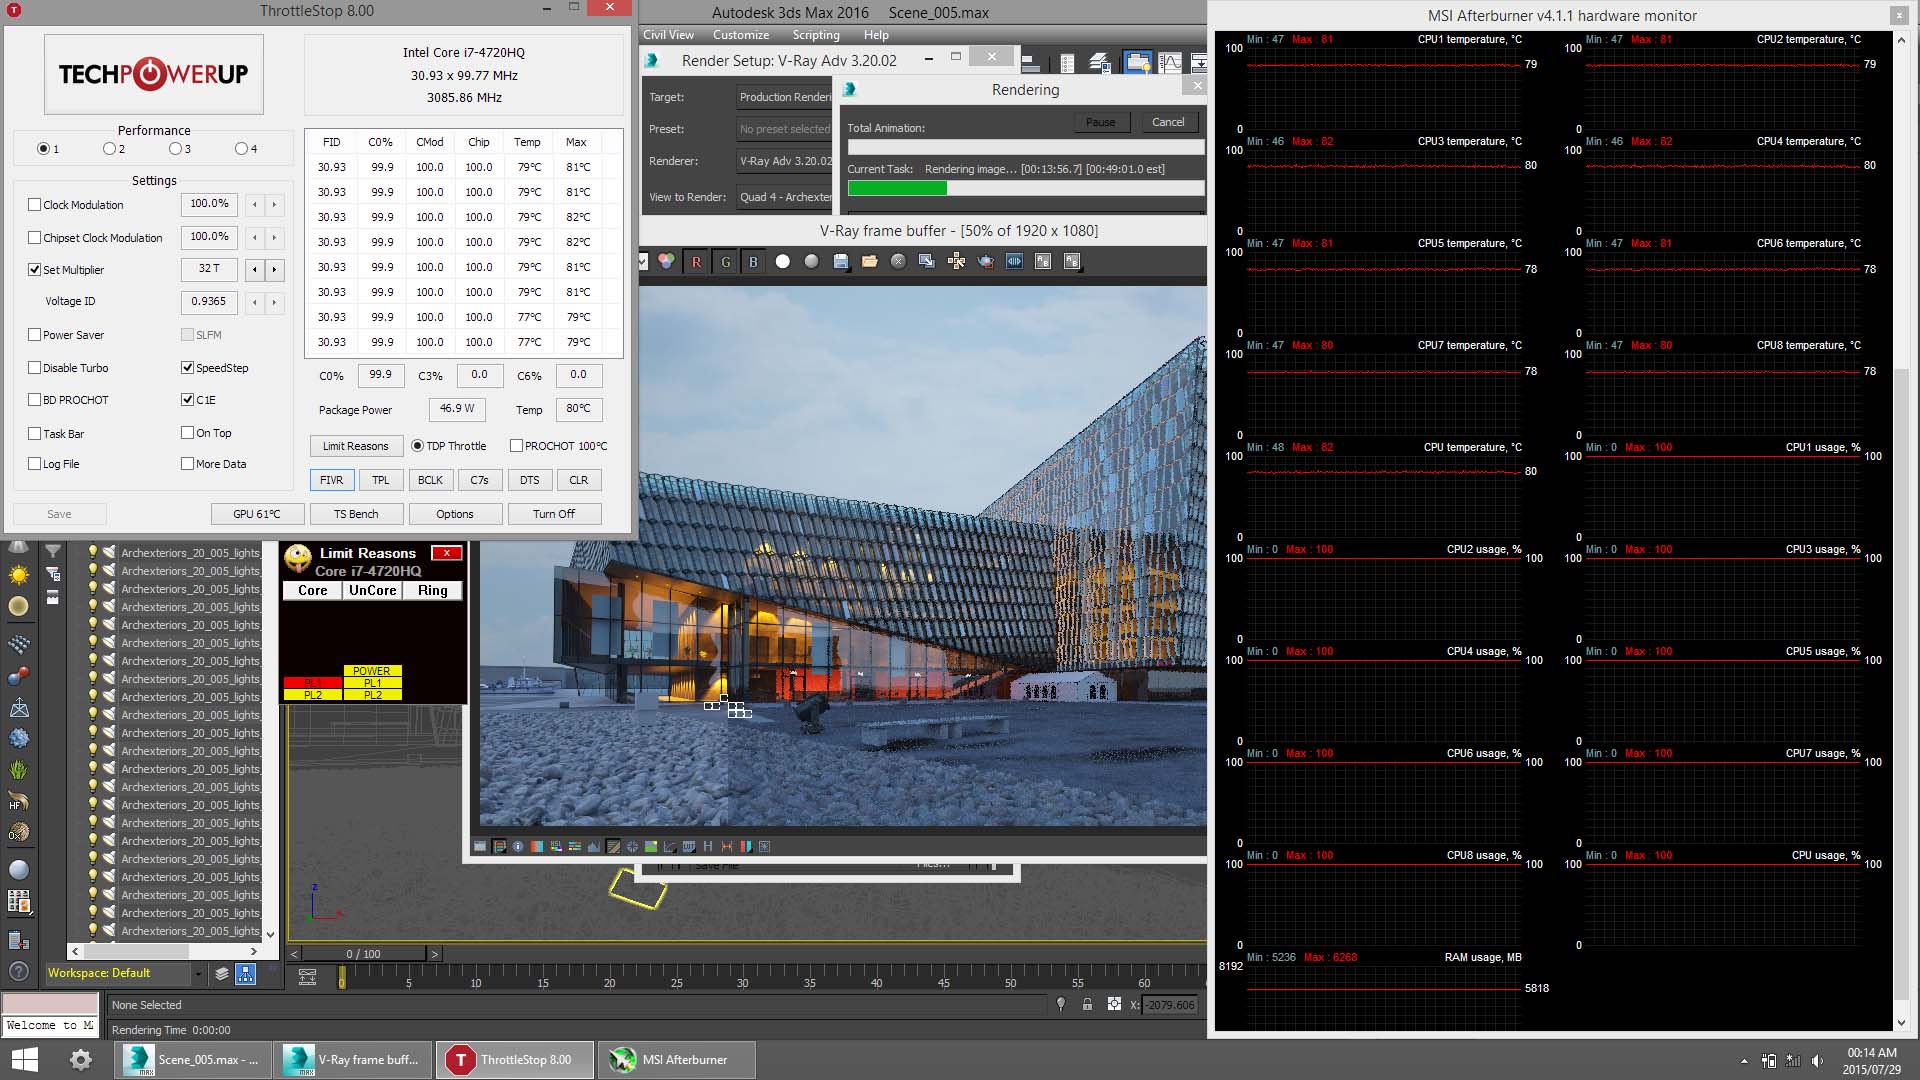Open help question mark icon in left toolbar
This screenshot has width=1920, height=1080.
(x=19, y=971)
